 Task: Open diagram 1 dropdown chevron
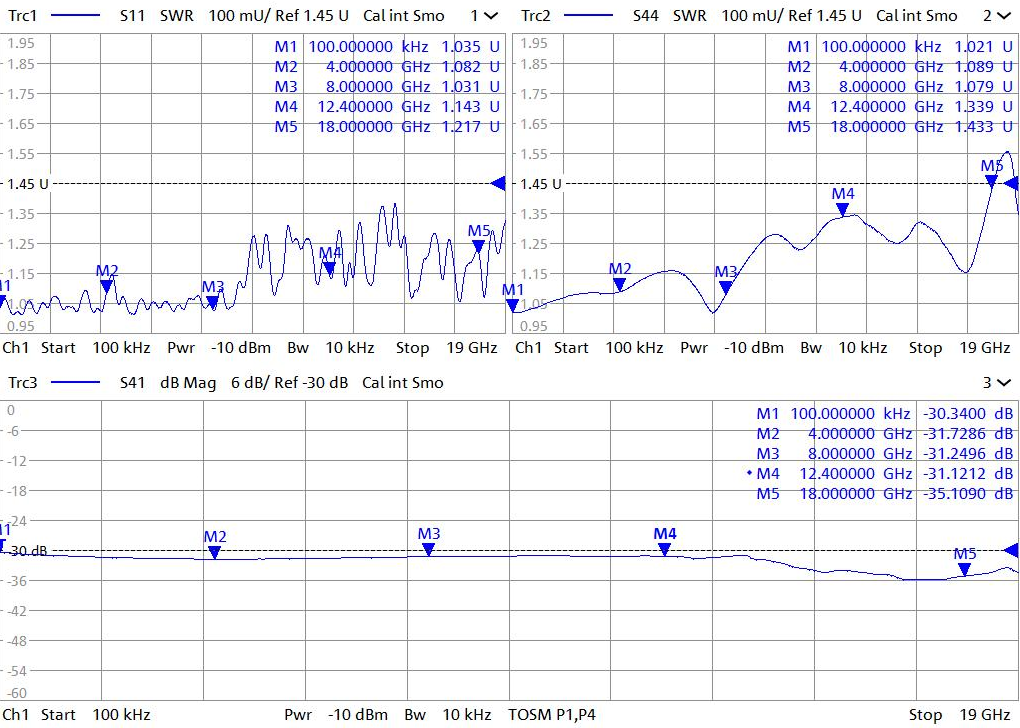[490, 16]
